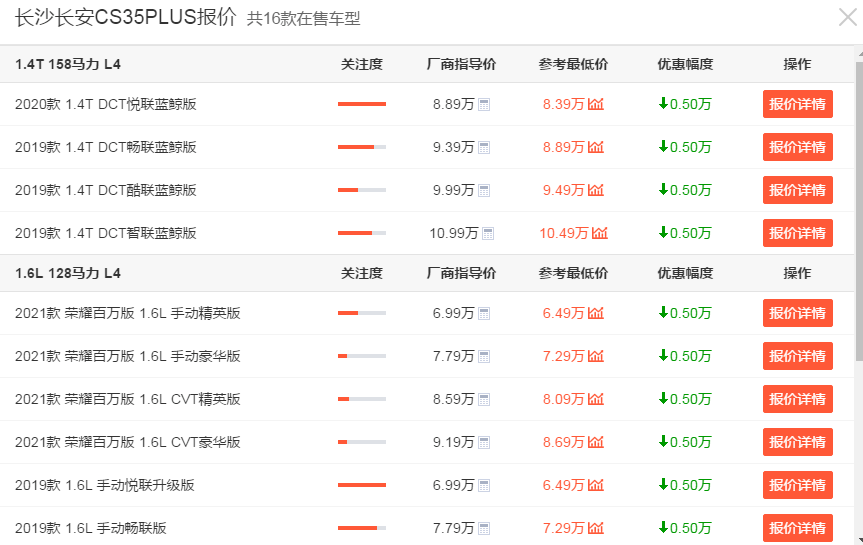The width and height of the screenshot is (863, 545).
Task: View price trend chart icon beside 8.89万
Action: [x=596, y=147]
